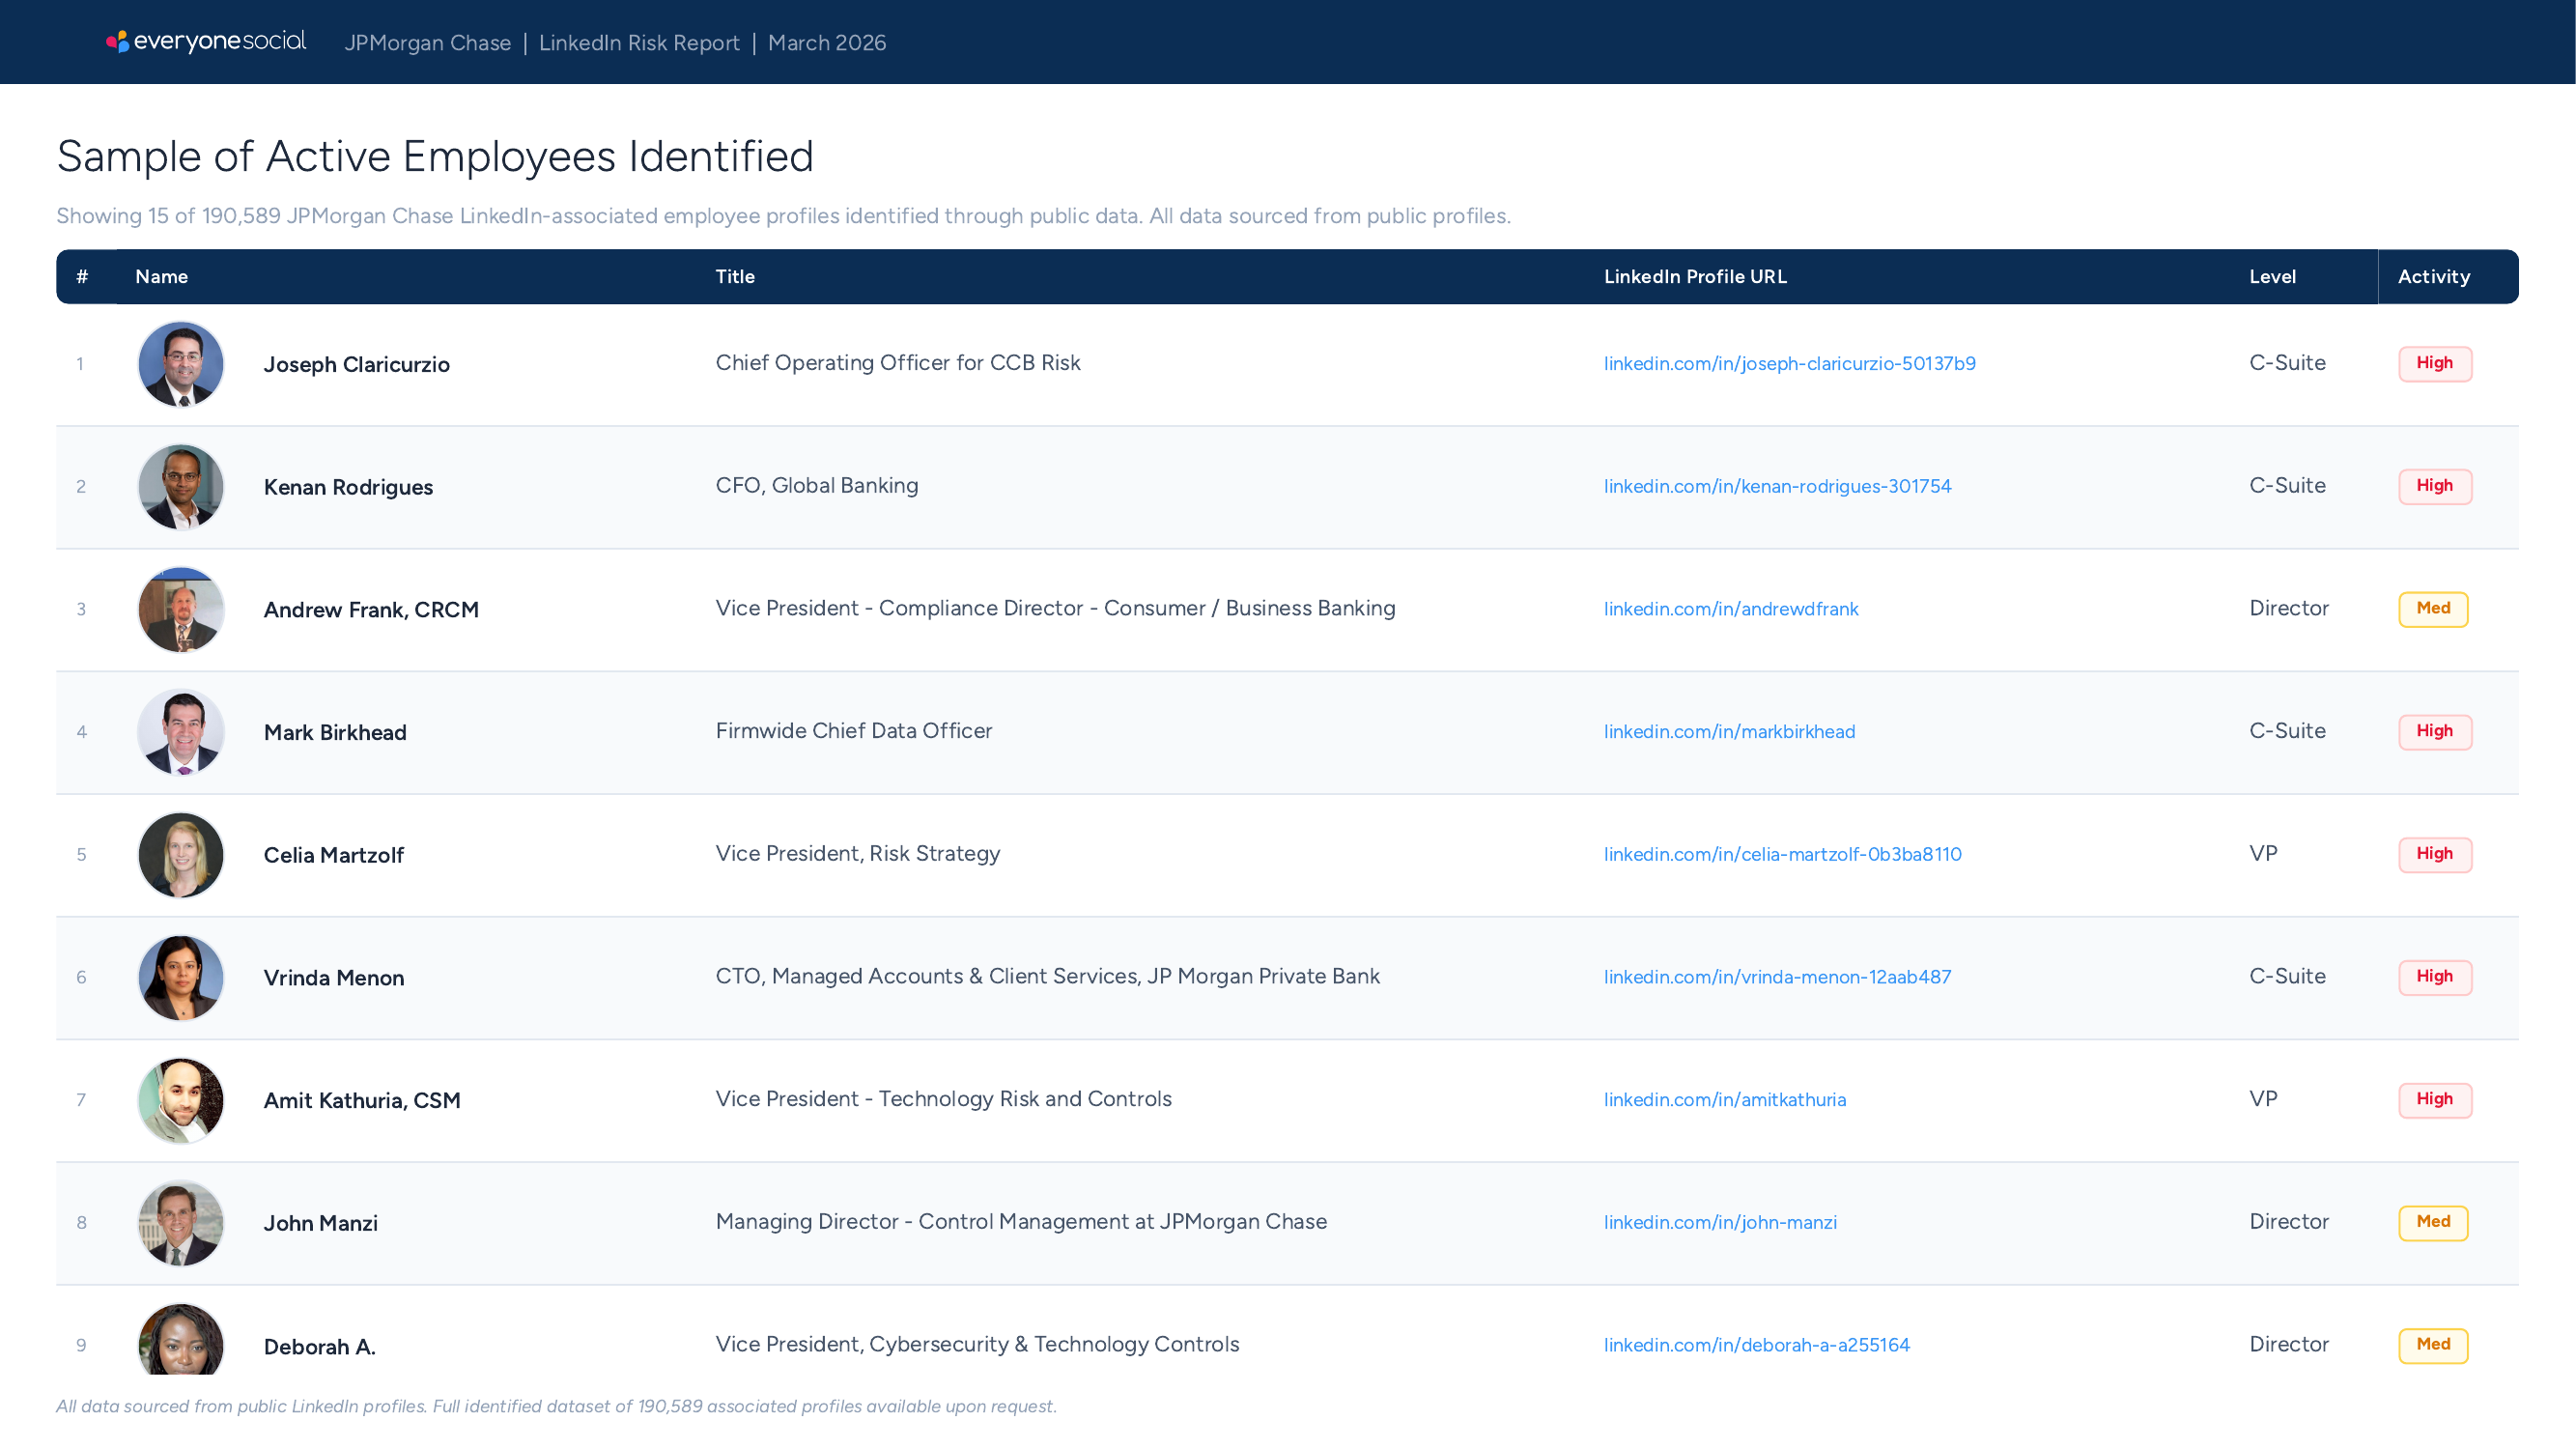2576x1449 pixels.
Task: Follow the linkedin.com/in/andrewdfrank link
Action: (1731, 609)
